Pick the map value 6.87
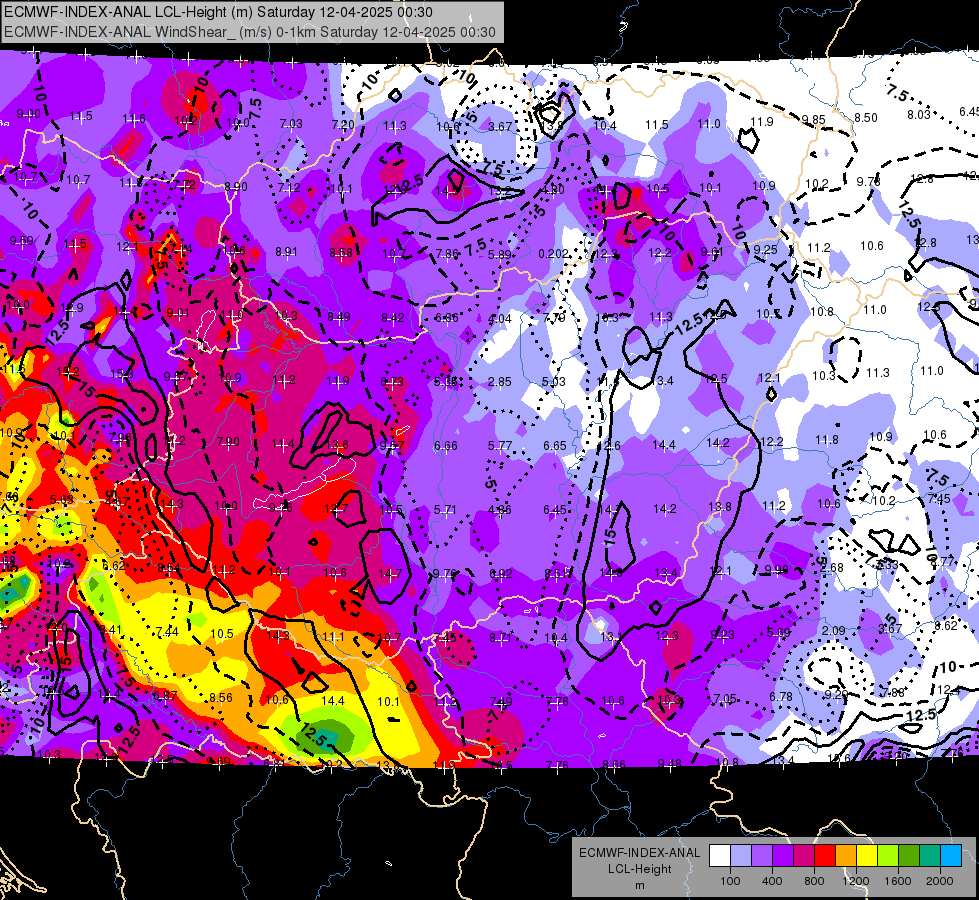This screenshot has width=979, height=900. coord(165,696)
